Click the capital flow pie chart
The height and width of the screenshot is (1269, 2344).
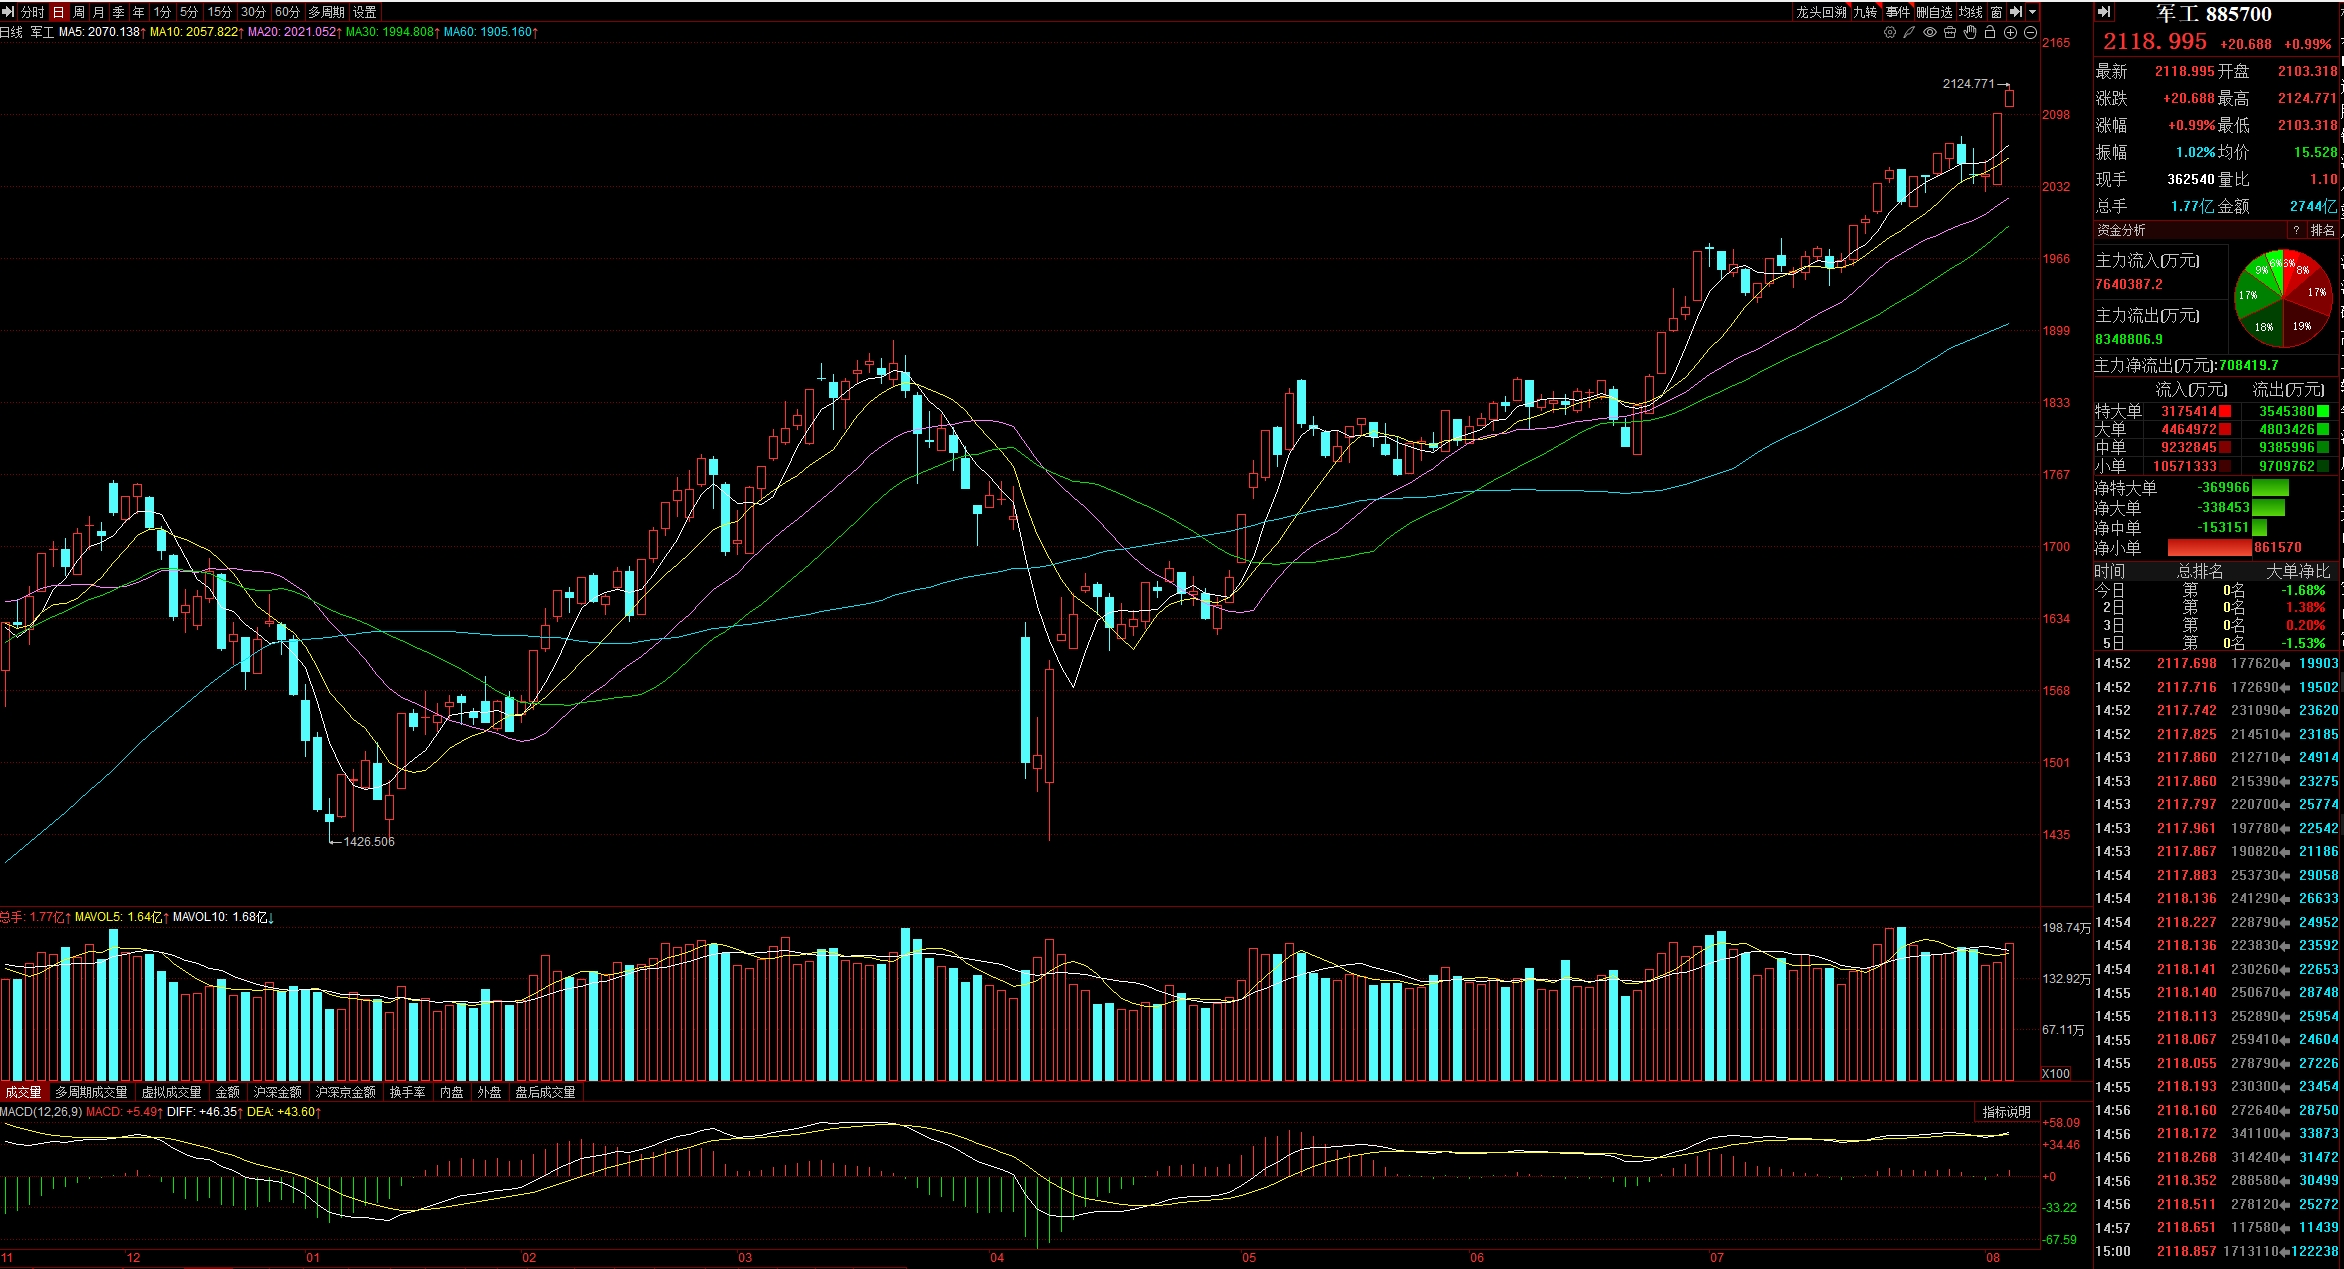point(2283,298)
